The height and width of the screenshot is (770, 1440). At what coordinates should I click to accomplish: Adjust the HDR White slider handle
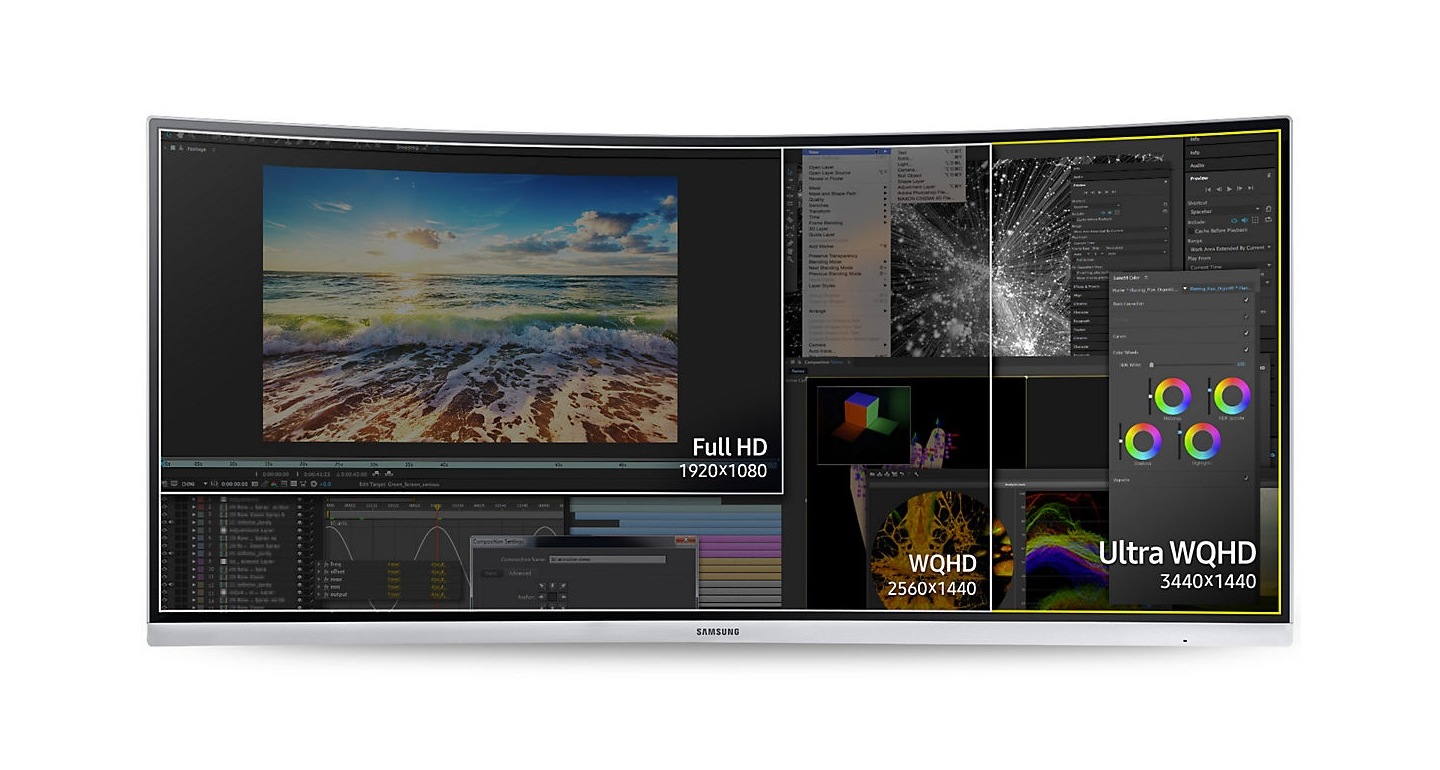point(1151,365)
